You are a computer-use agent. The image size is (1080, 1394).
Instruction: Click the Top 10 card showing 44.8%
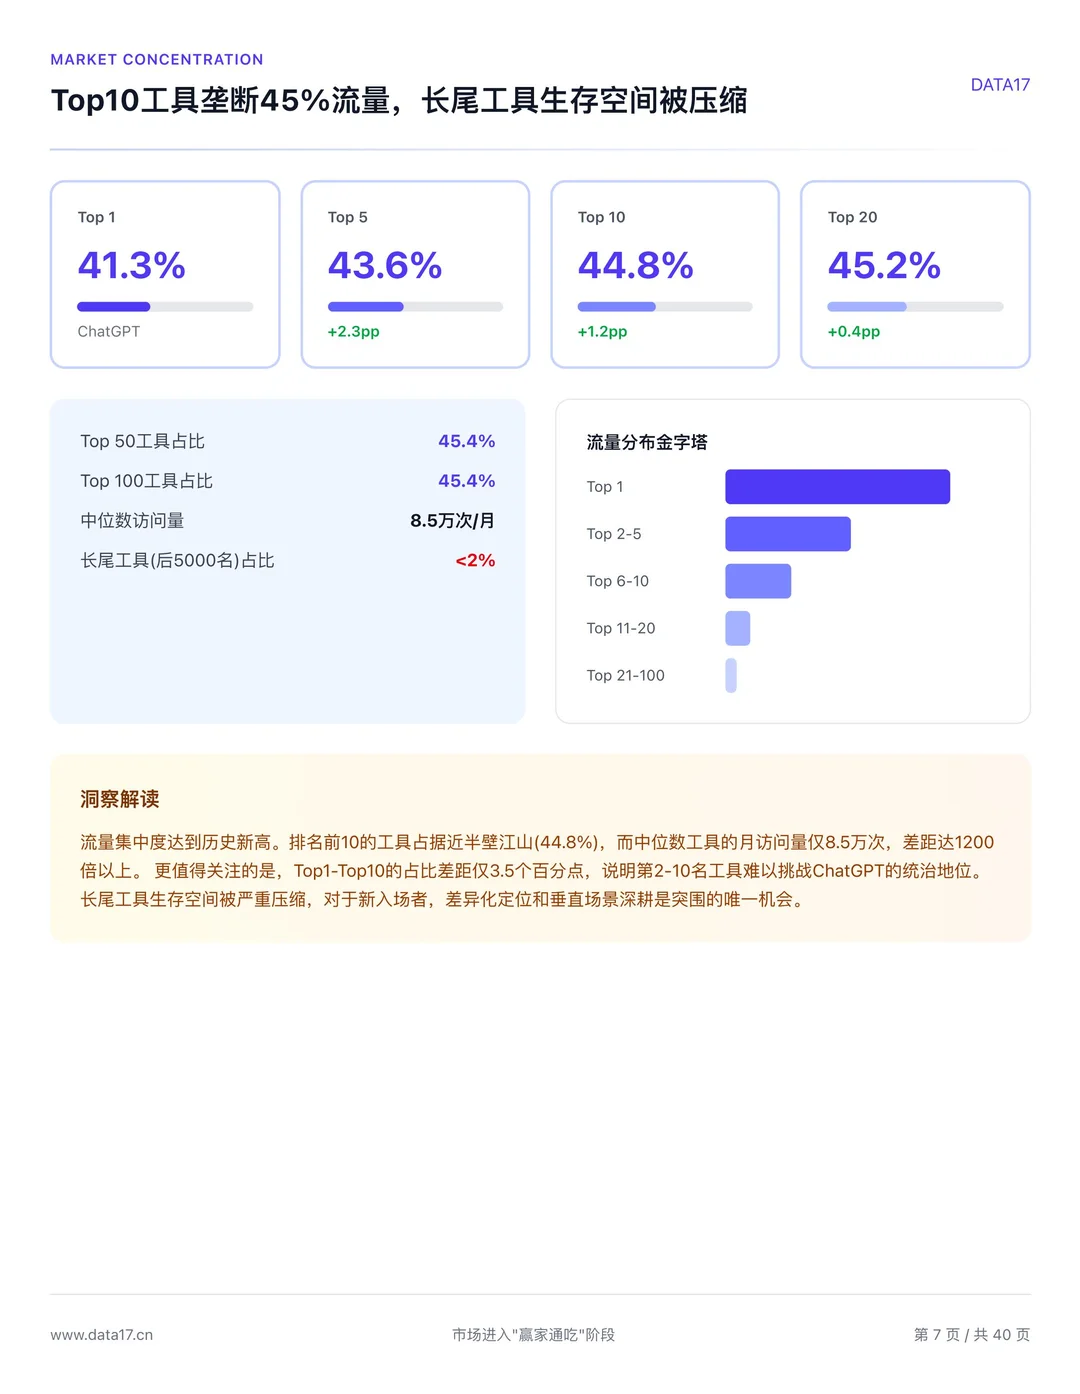pos(664,274)
